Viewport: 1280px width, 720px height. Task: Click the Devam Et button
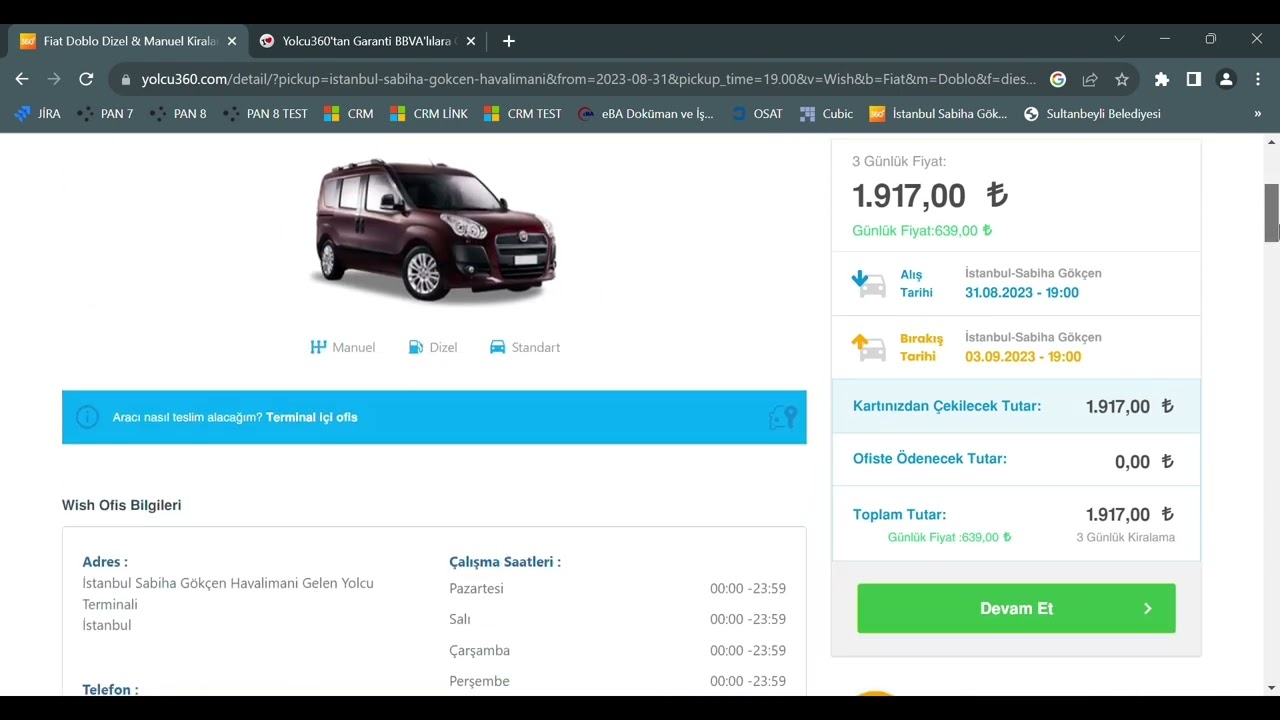pyautogui.click(x=1016, y=608)
